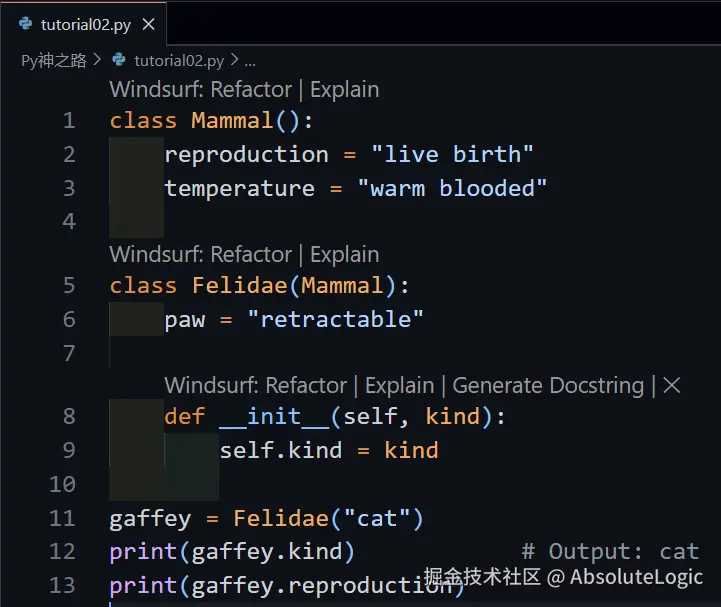The height and width of the screenshot is (607, 721).
Task: Click self.kind on line 9
Action: (x=280, y=451)
